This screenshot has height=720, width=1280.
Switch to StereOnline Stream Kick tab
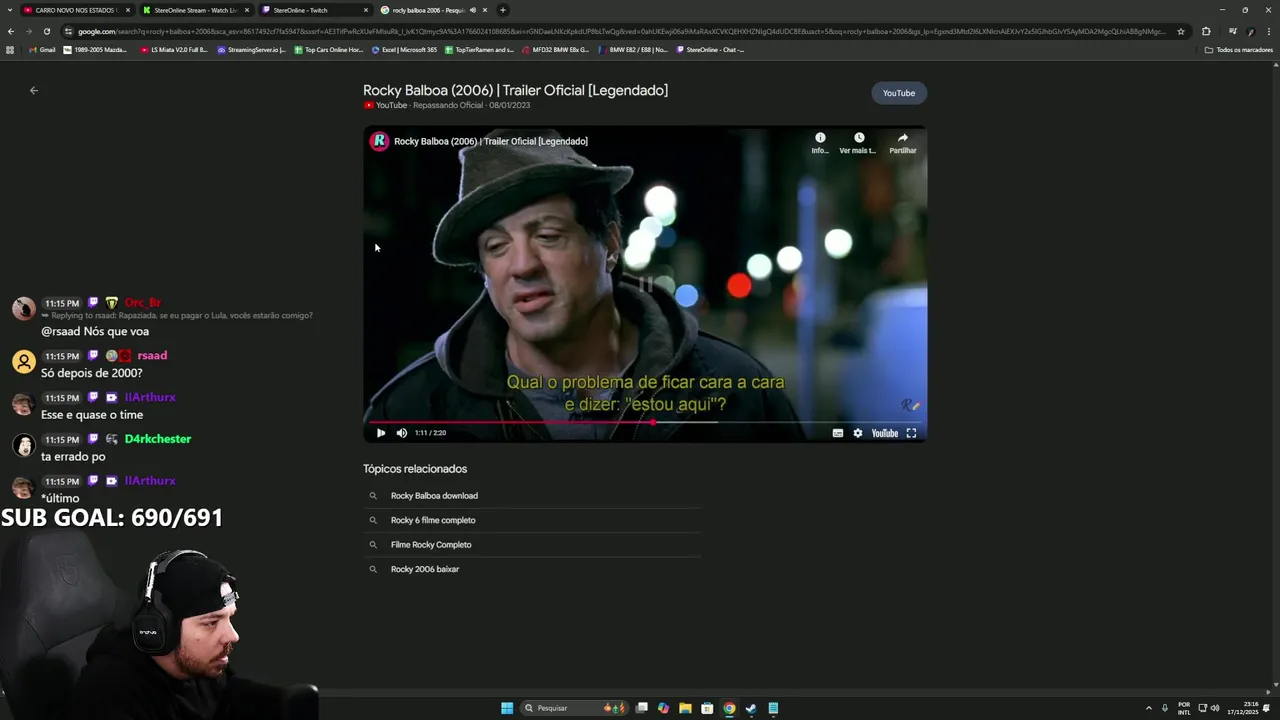coord(195,10)
